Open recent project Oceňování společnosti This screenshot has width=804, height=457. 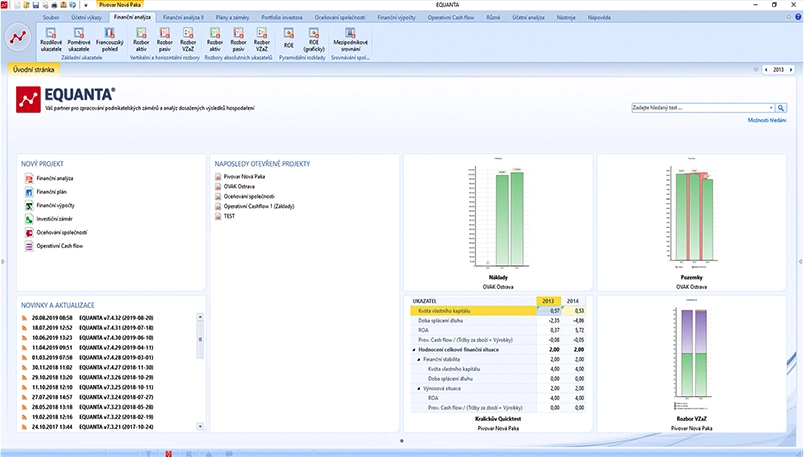click(245, 196)
